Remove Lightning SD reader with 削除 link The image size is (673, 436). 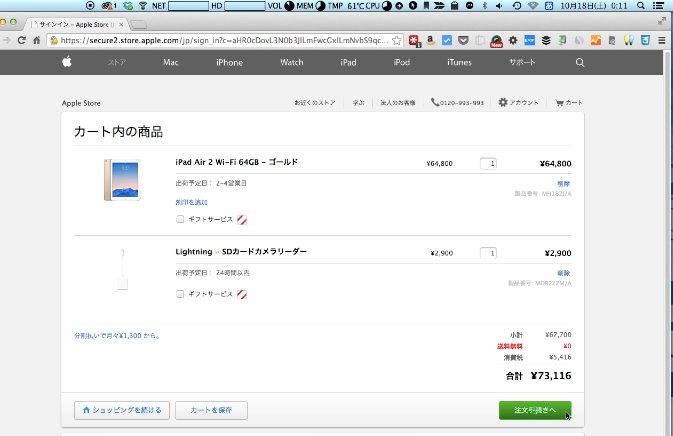[x=564, y=273]
